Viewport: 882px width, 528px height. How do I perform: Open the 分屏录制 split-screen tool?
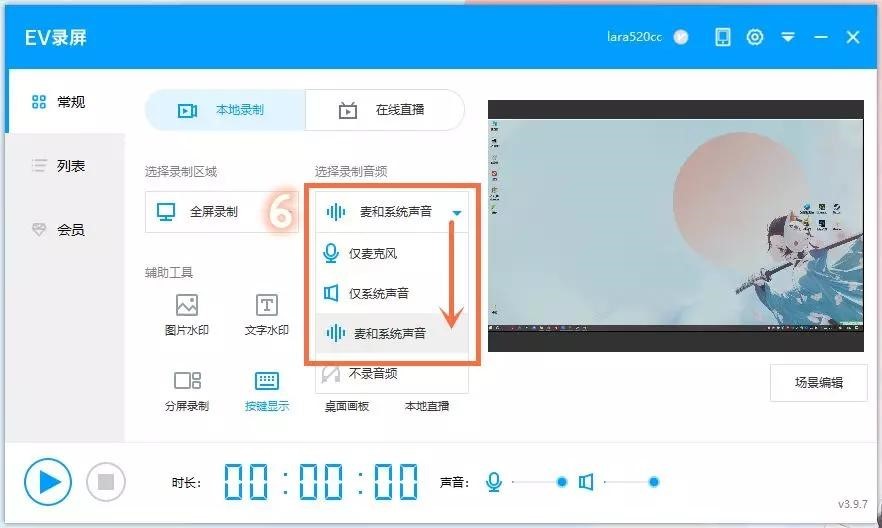[x=187, y=392]
